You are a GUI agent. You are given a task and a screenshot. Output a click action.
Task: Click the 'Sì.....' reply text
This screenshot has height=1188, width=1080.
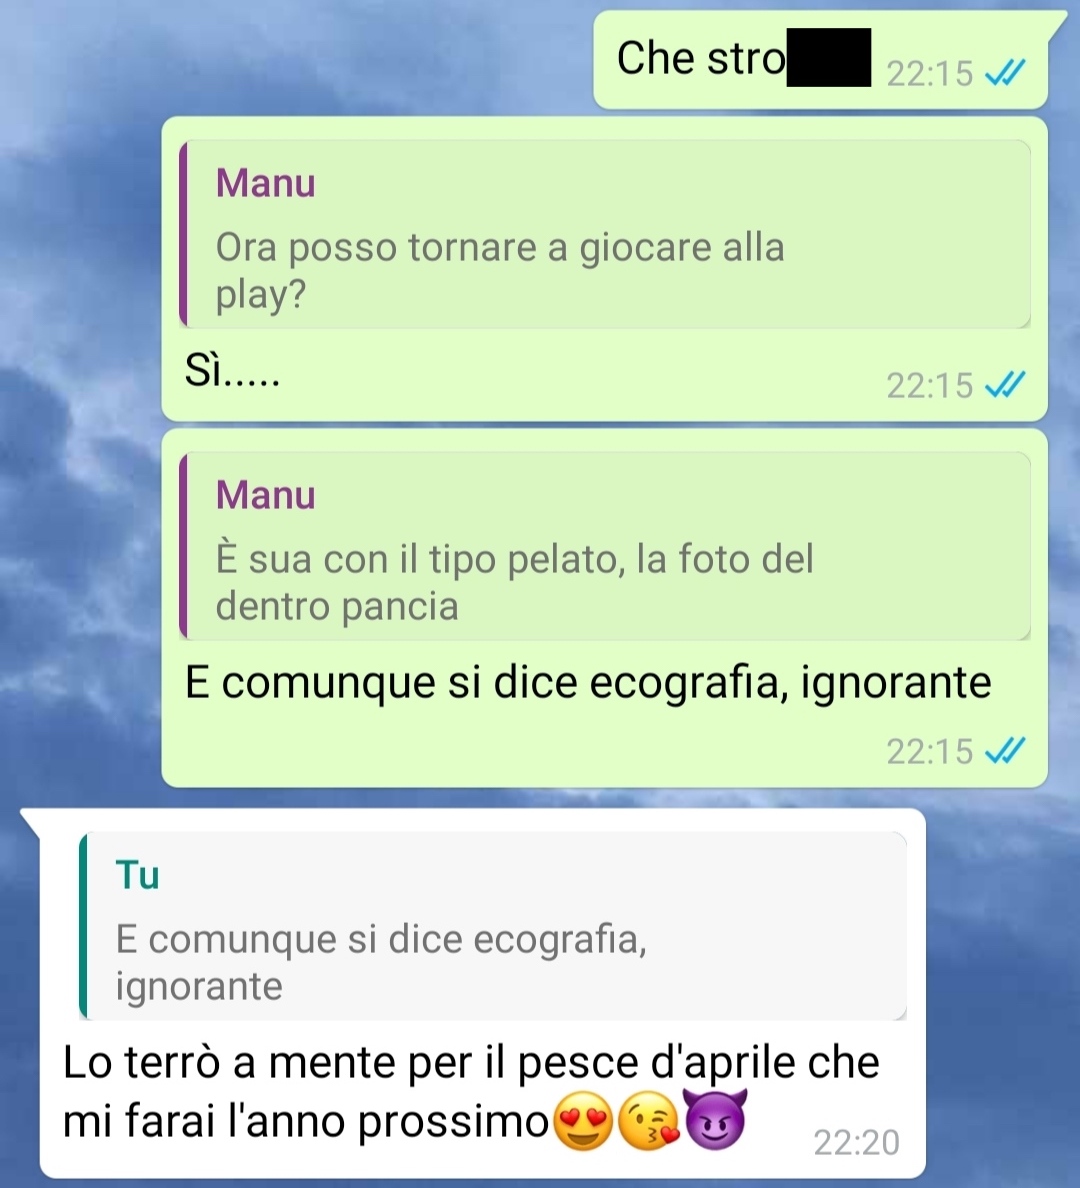[x=233, y=371]
